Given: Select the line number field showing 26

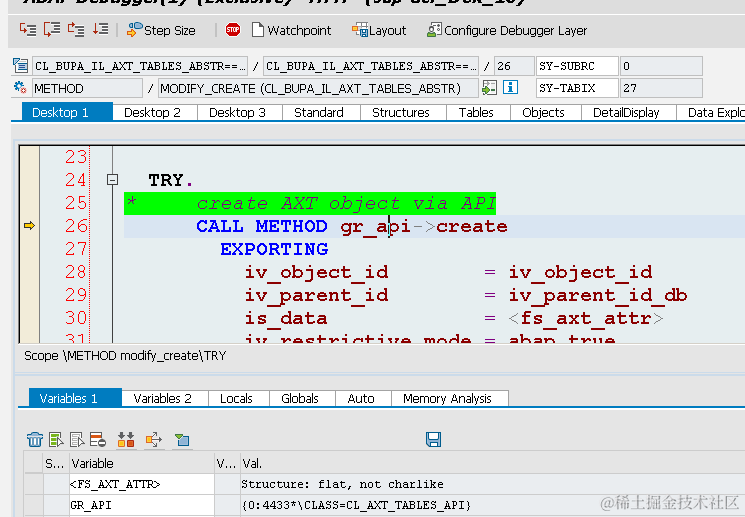Looking at the screenshot, I should [x=514, y=66].
